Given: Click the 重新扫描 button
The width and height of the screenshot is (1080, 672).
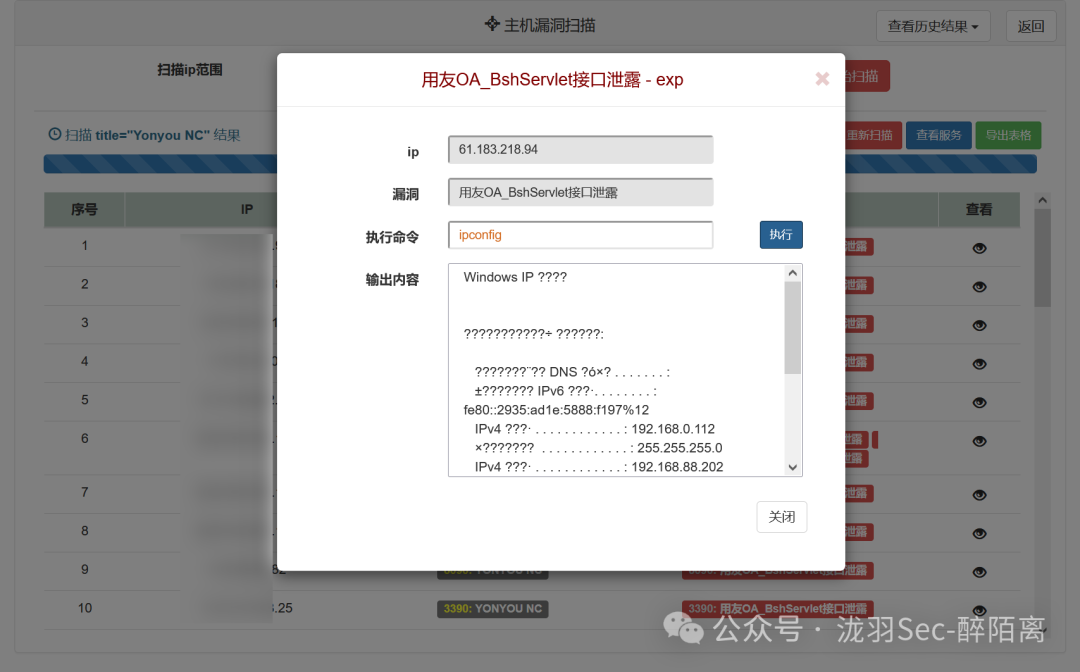Looking at the screenshot, I should (870, 135).
